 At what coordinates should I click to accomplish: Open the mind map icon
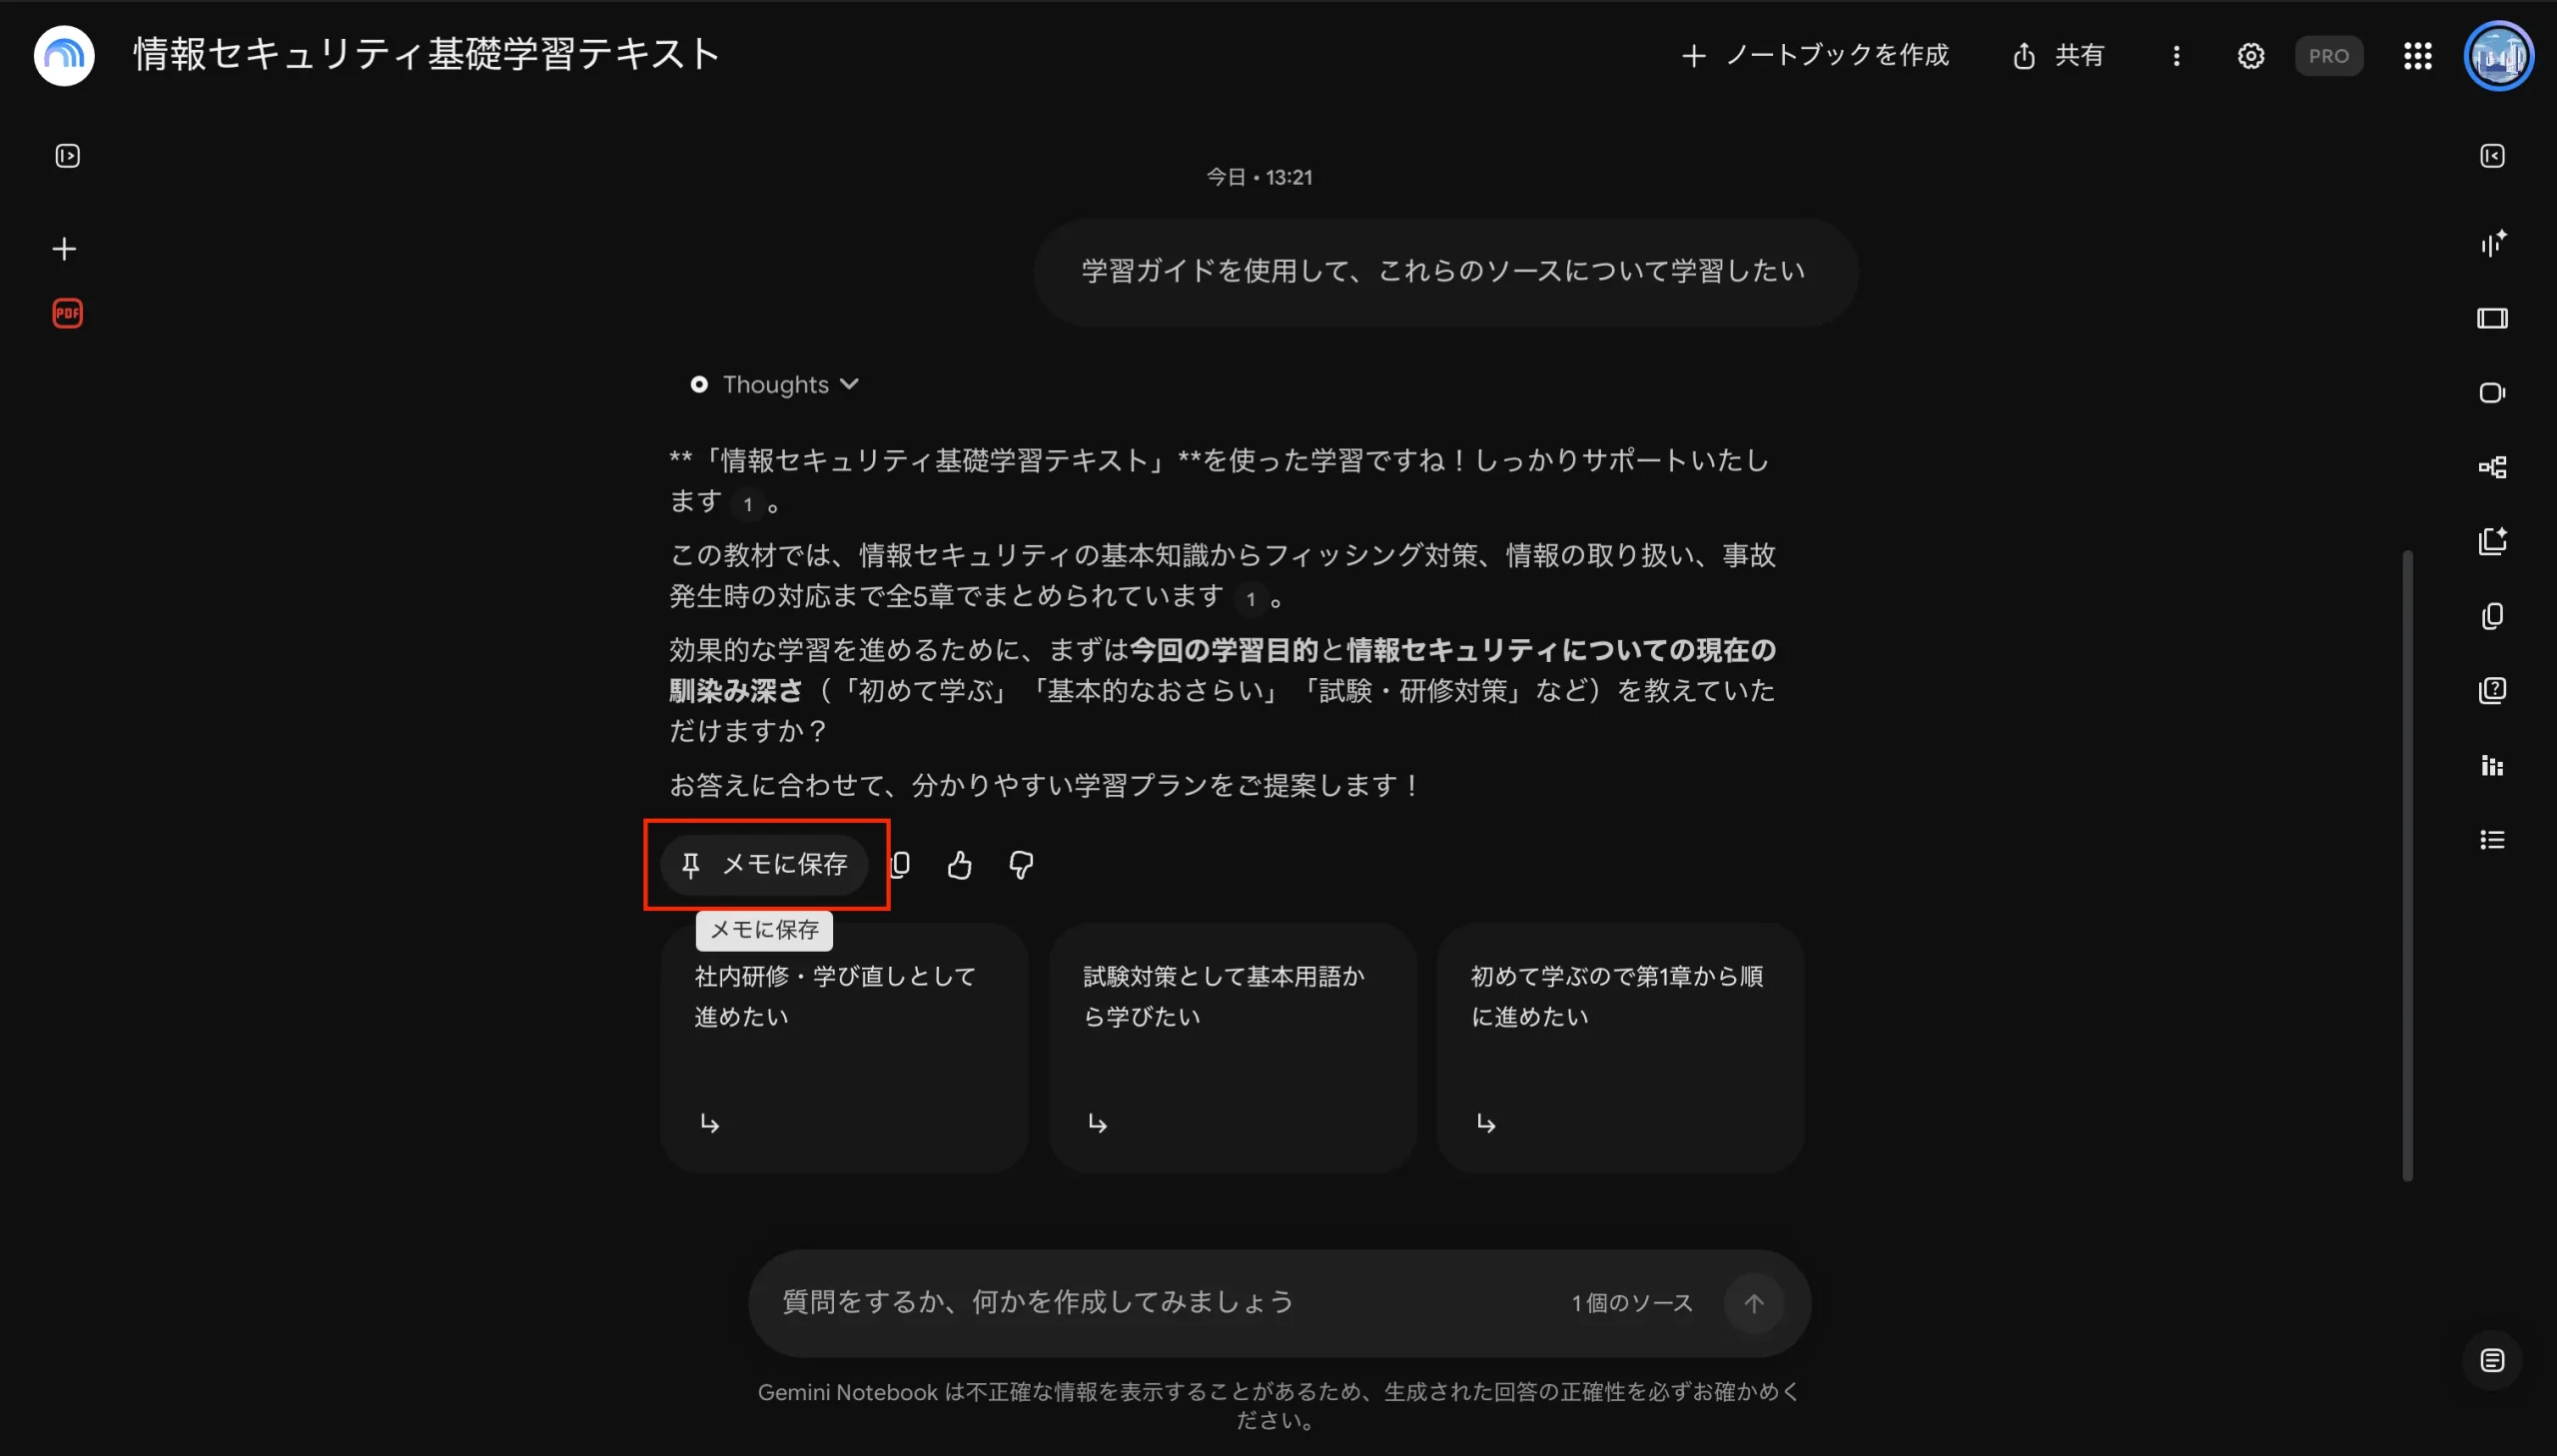click(2492, 467)
